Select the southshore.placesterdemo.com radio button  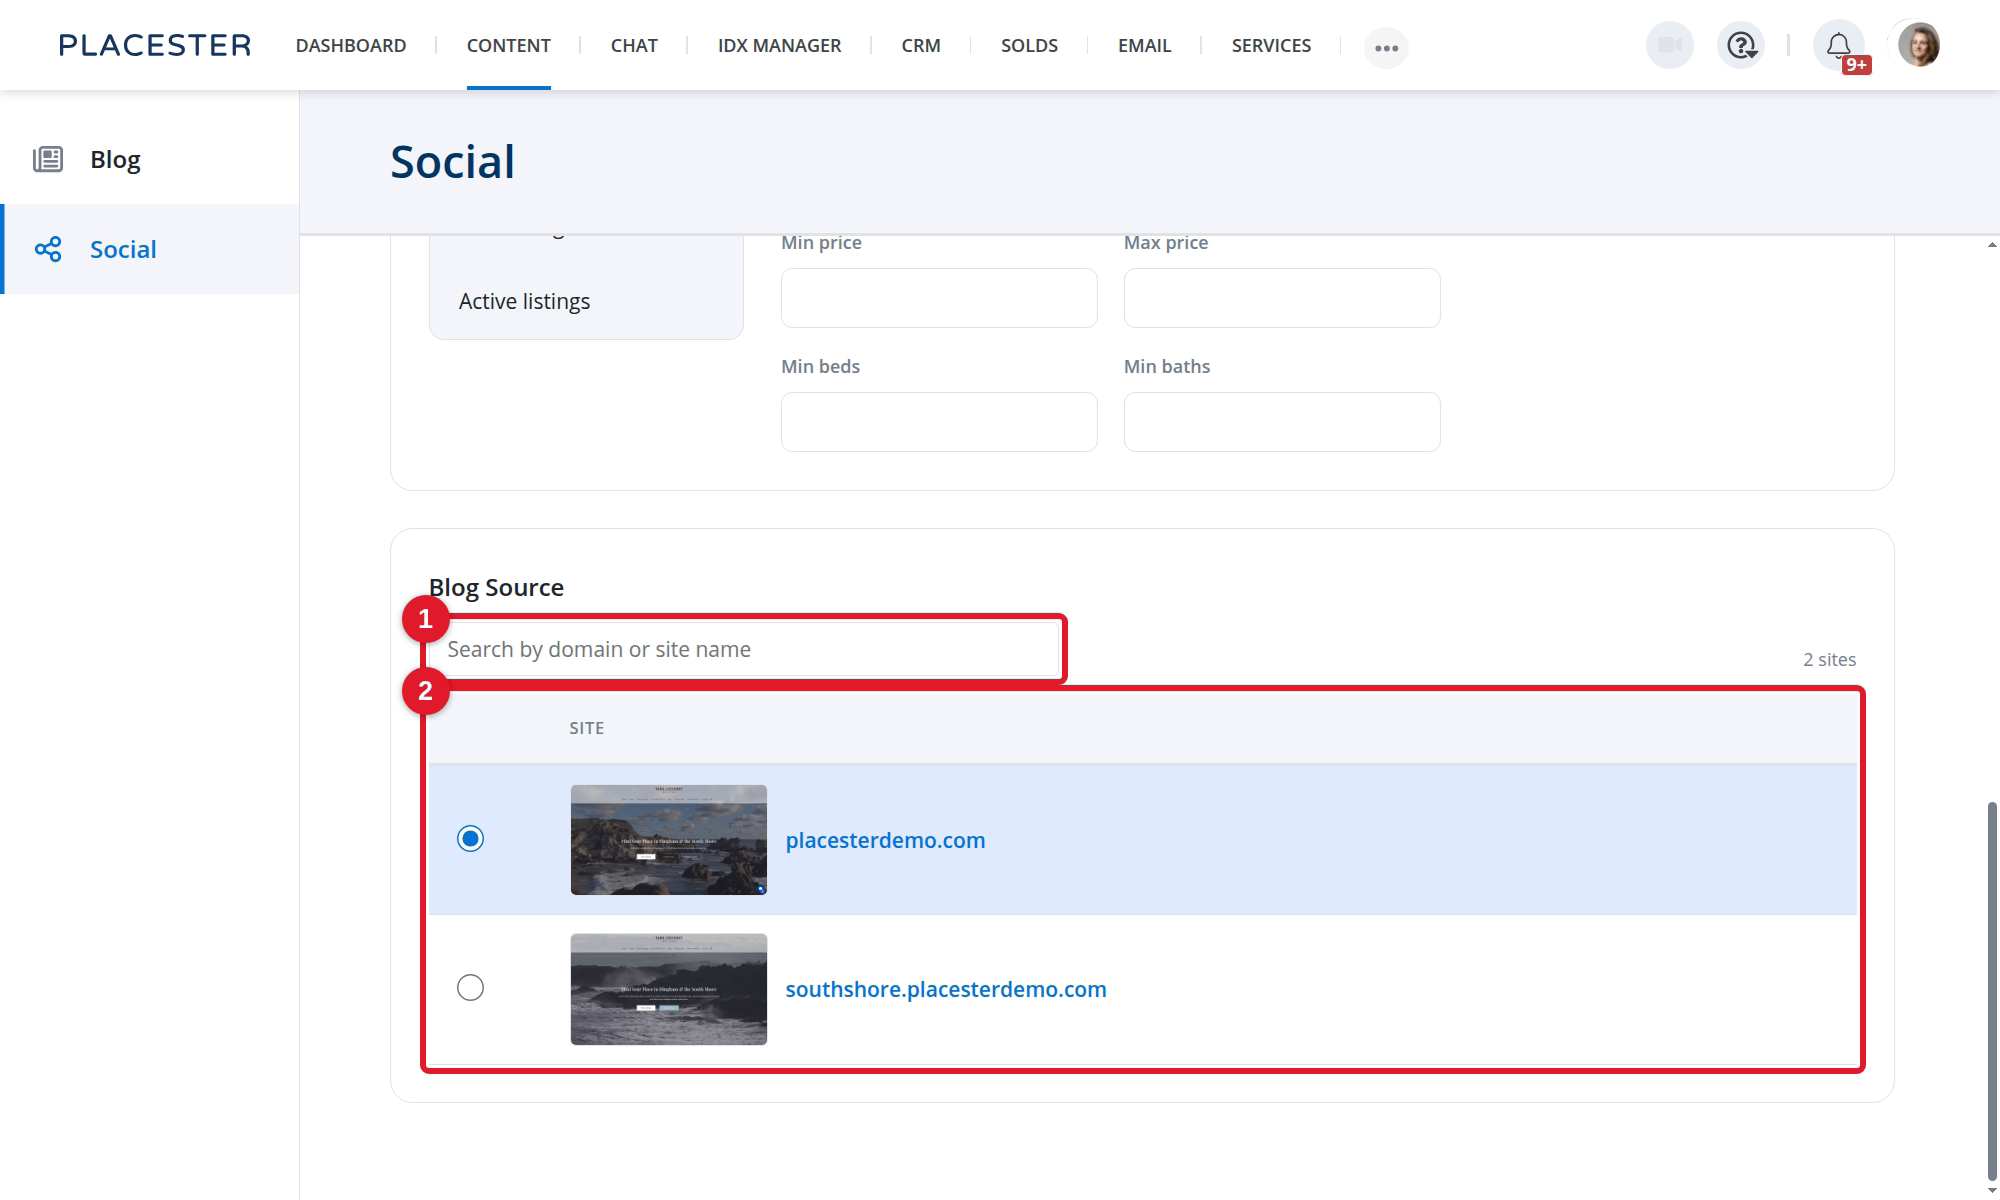click(470, 987)
